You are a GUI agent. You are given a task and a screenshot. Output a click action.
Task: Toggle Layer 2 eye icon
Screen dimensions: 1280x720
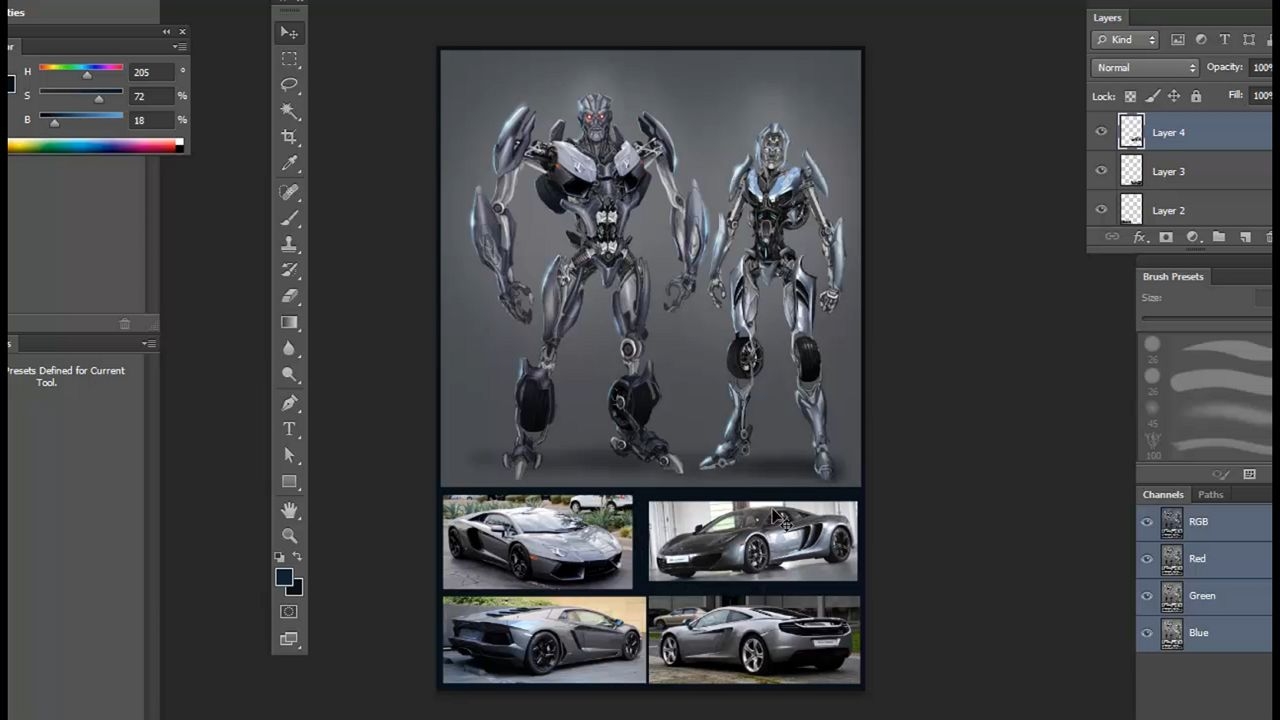pos(1101,210)
